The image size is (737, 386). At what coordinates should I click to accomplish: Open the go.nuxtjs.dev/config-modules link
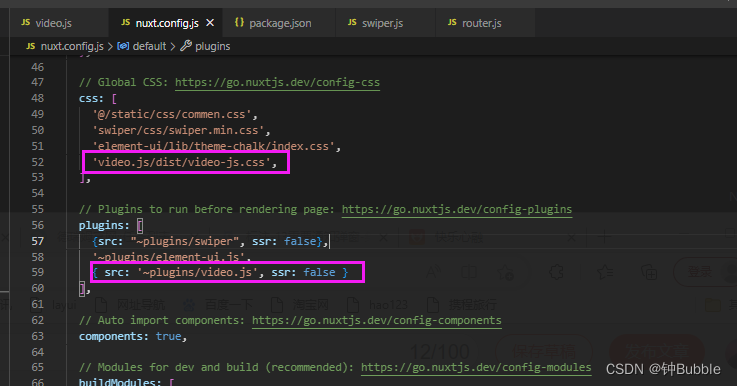476,367
